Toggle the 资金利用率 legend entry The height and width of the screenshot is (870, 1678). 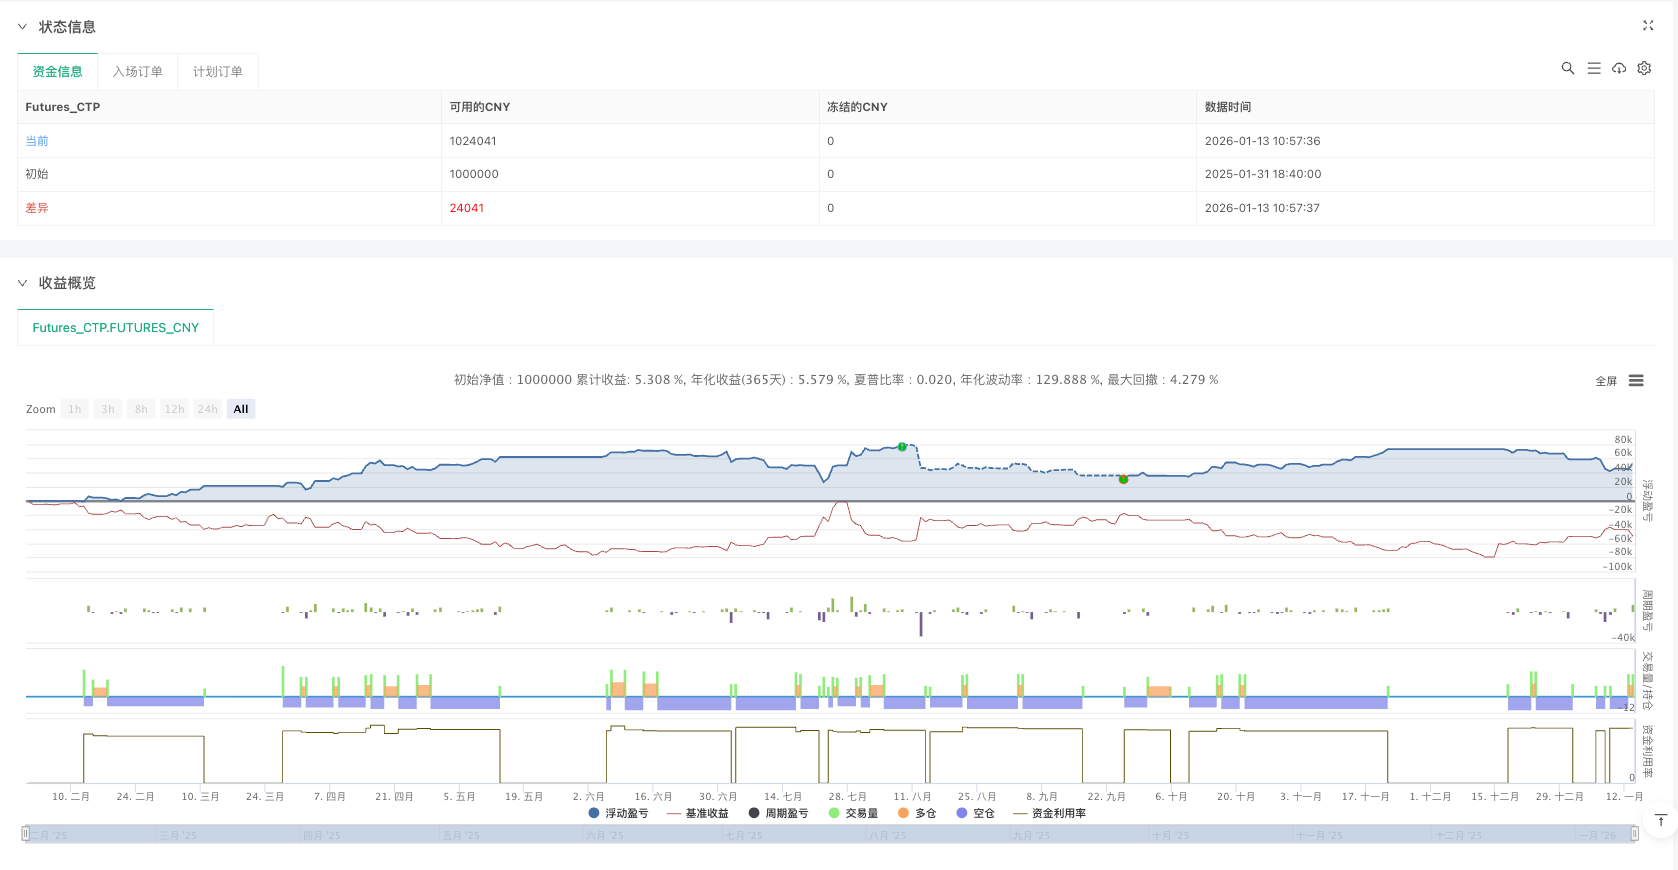(x=1049, y=813)
